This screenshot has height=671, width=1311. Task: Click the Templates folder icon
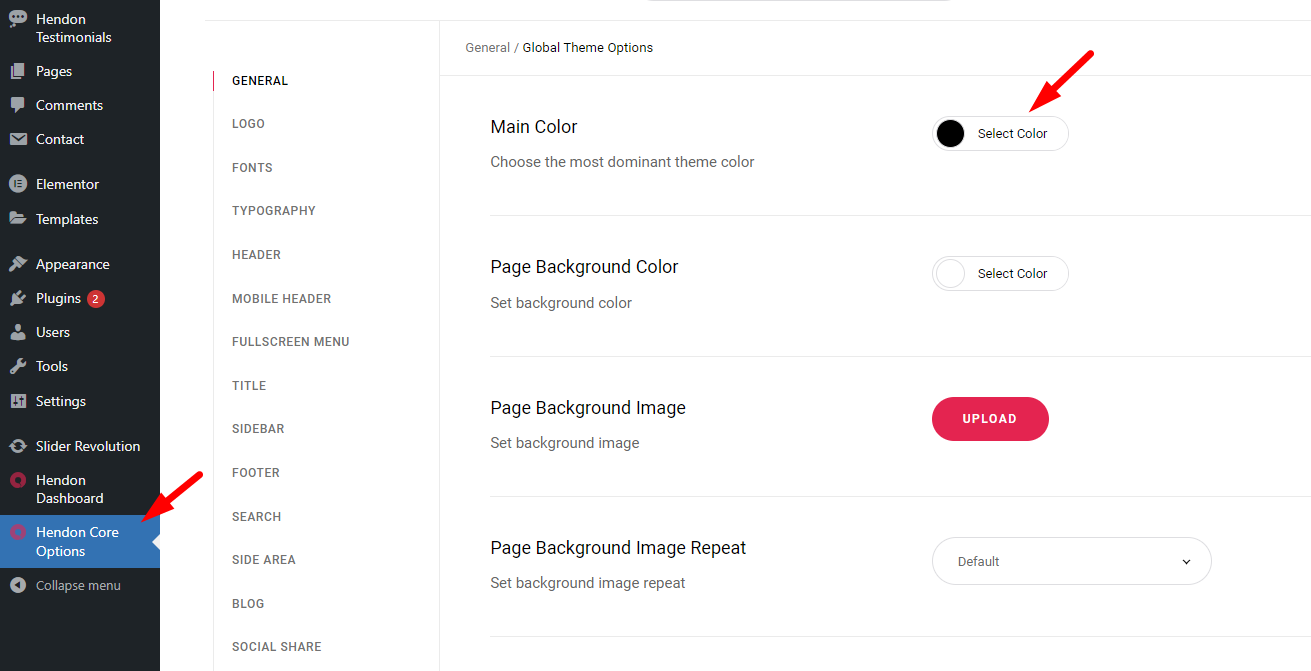[18, 219]
